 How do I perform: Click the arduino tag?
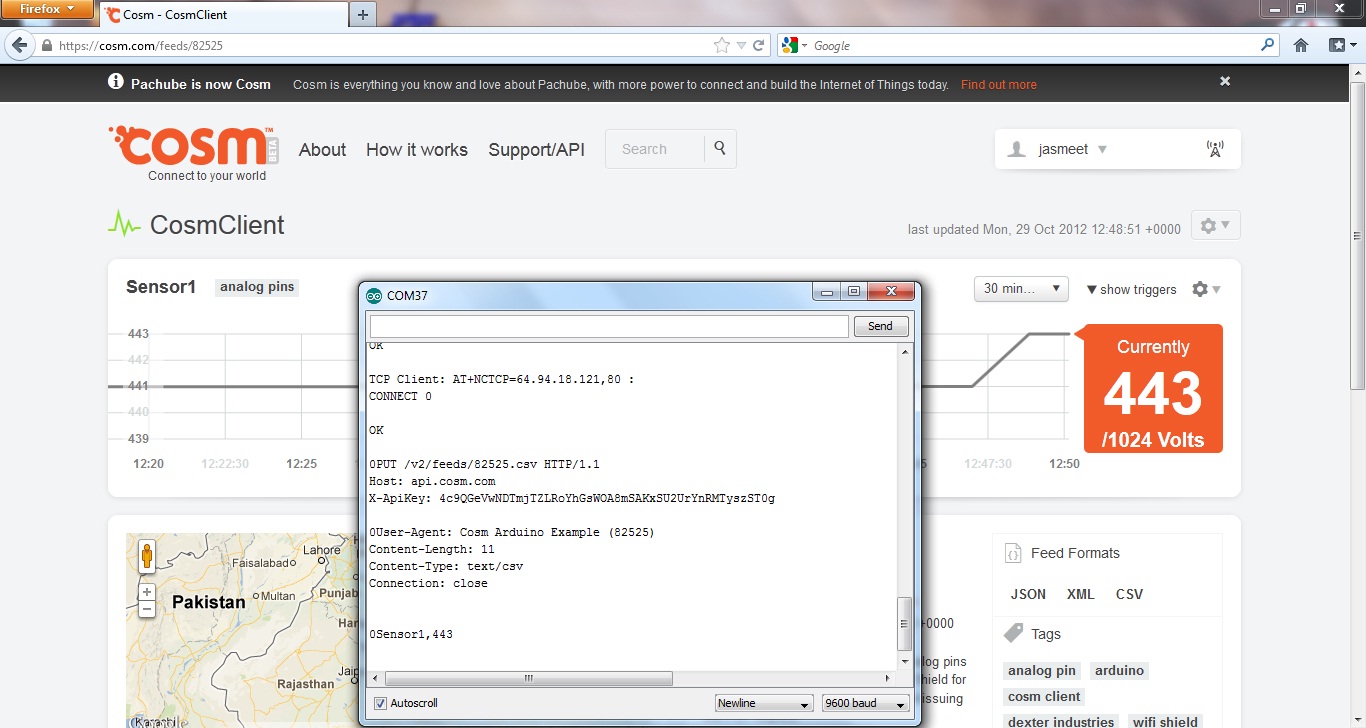click(1119, 671)
